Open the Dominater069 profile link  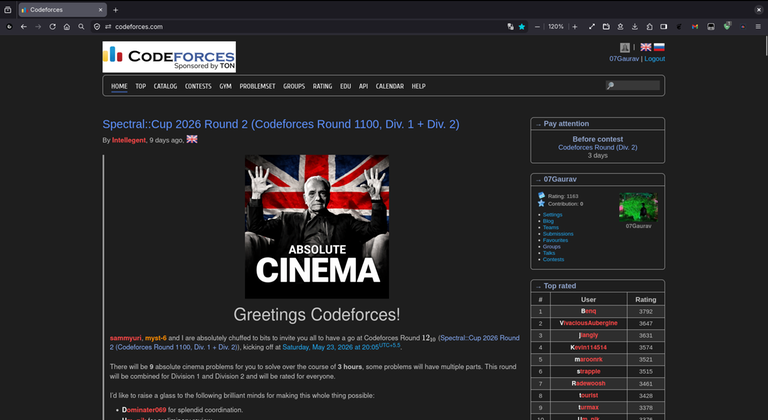[144, 410]
